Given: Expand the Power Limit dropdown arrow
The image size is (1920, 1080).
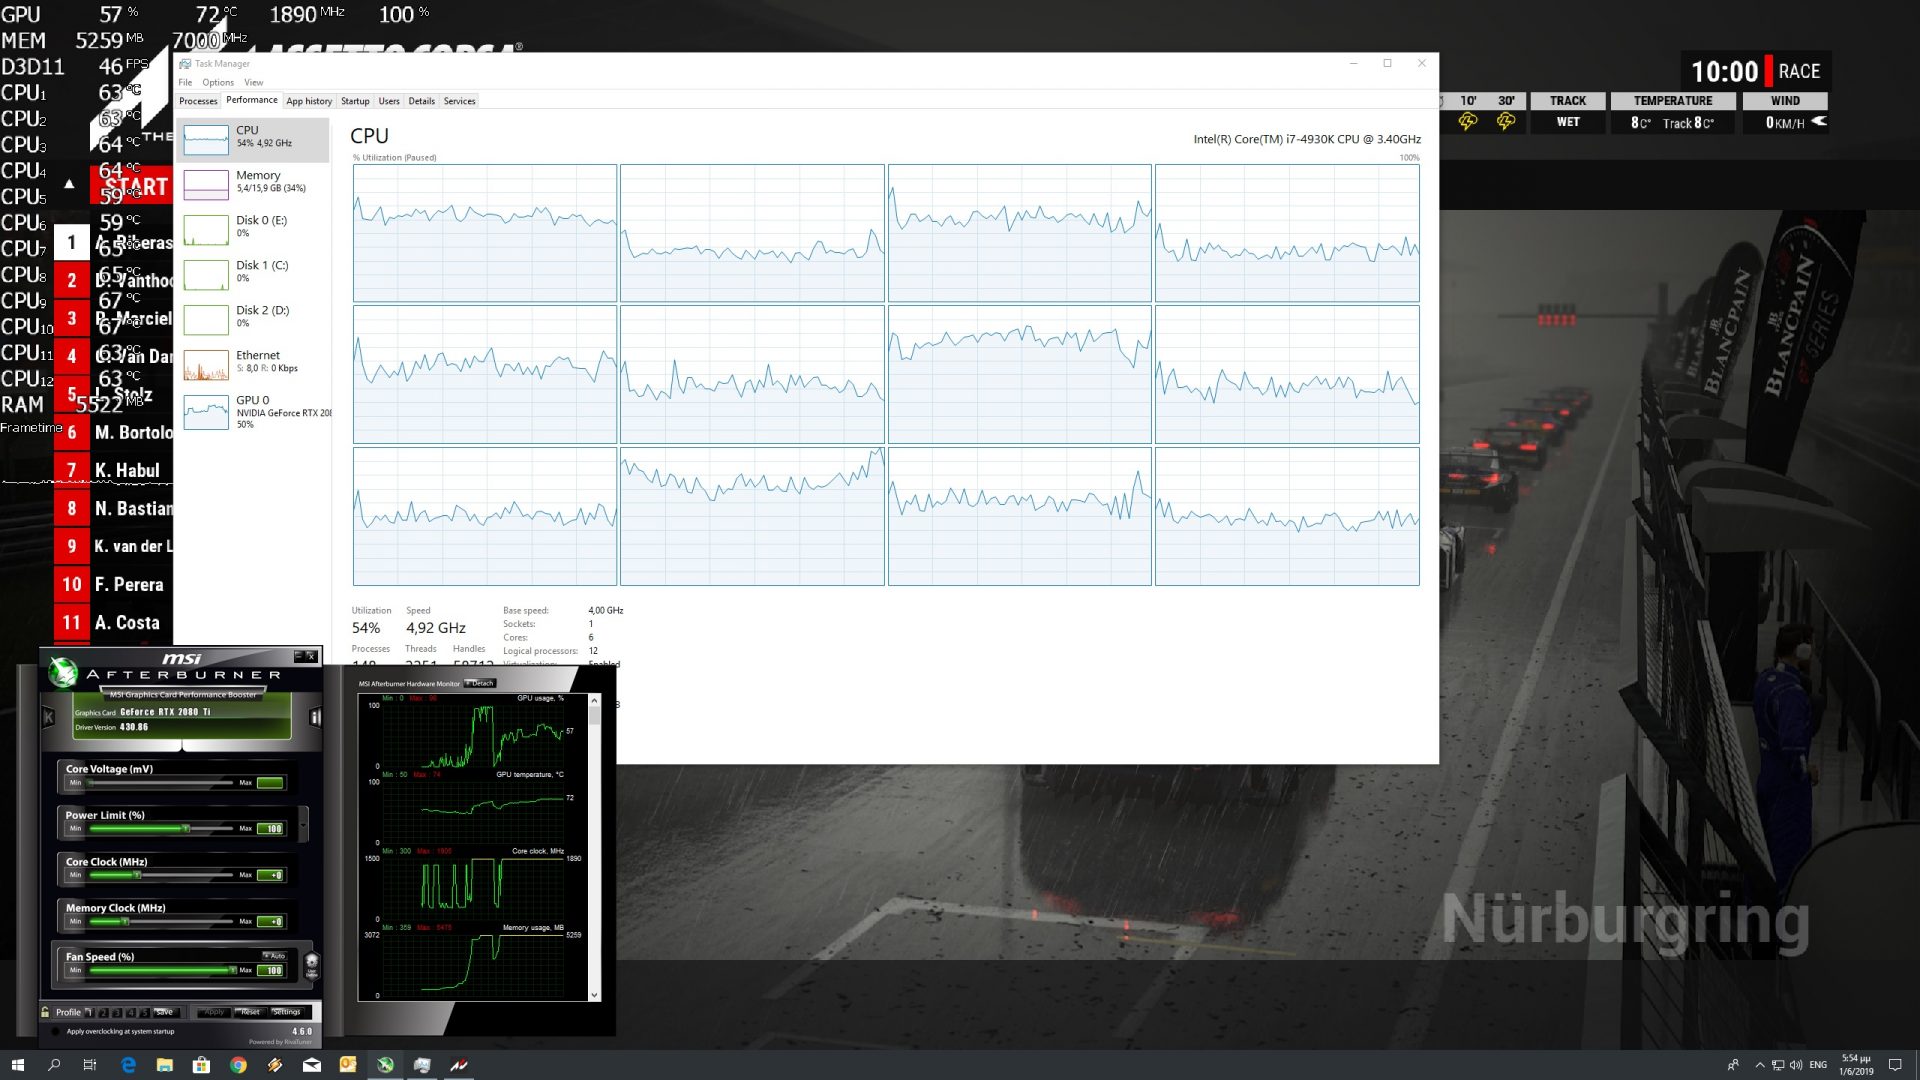Looking at the screenshot, I should pos(303,824).
